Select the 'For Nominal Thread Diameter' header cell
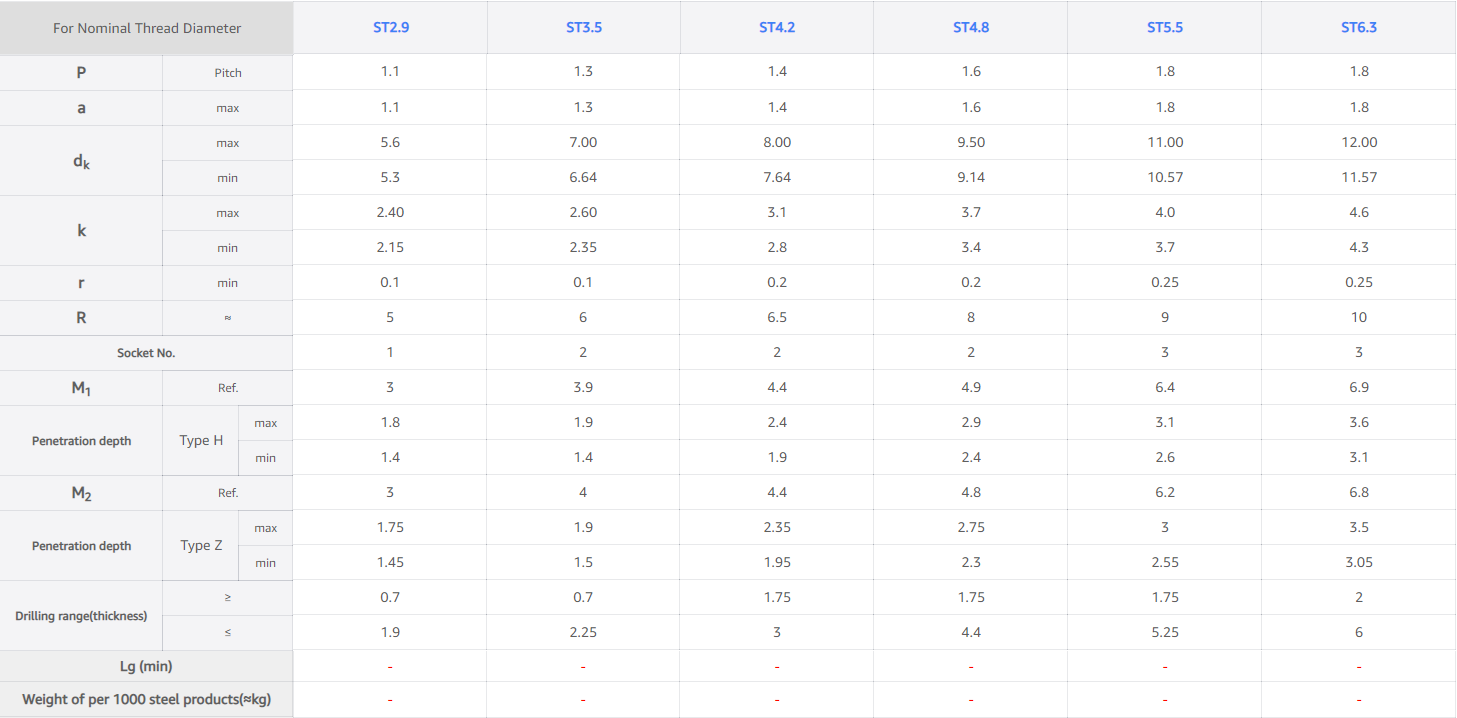Screen dimensions: 1457x718 [147, 28]
